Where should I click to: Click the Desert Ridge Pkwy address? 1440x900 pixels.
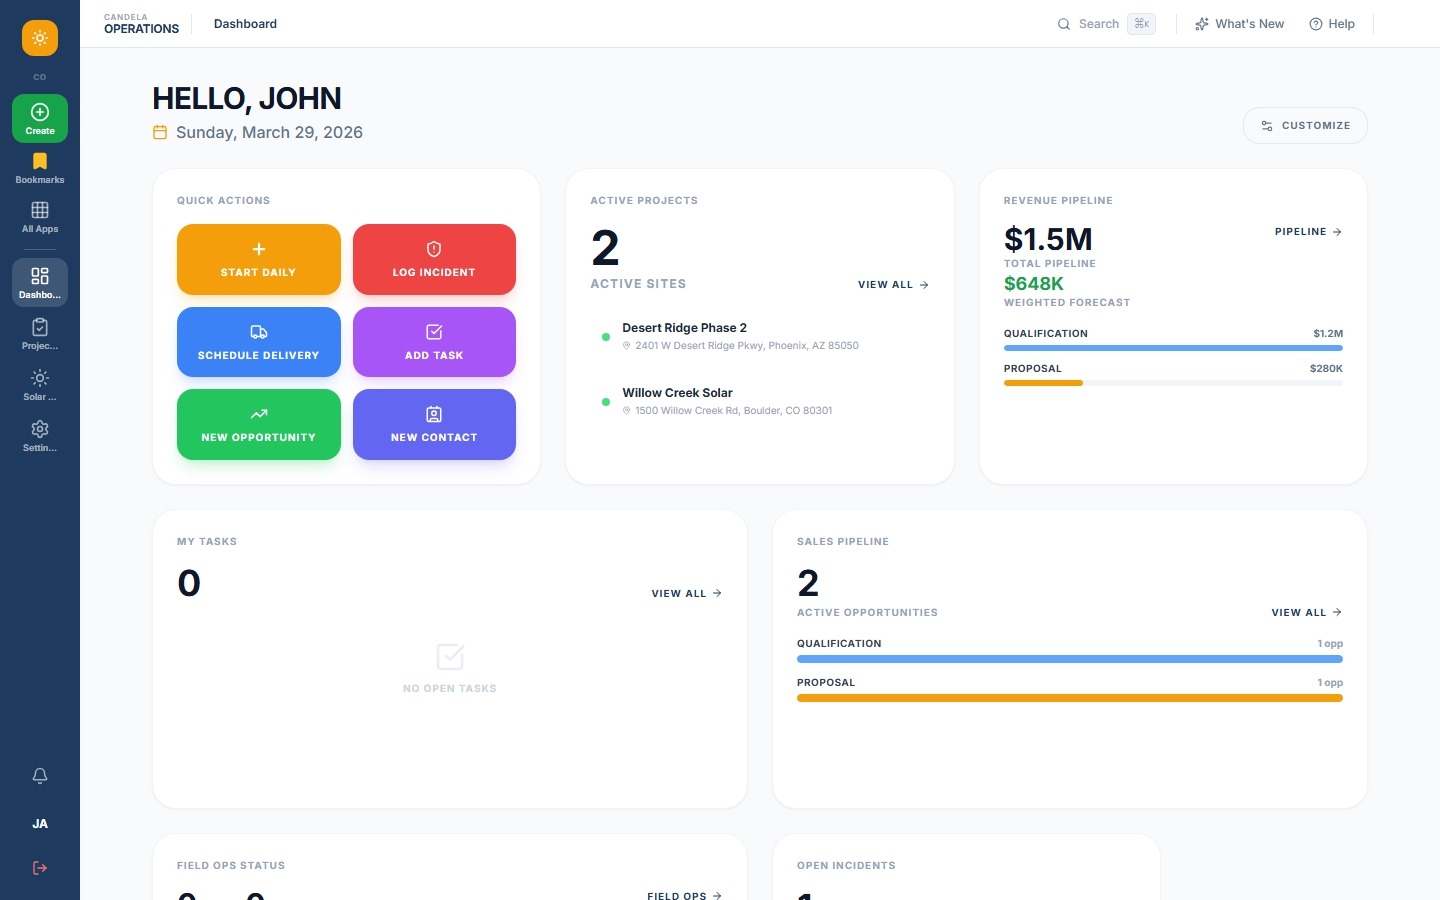pyautogui.click(x=747, y=346)
